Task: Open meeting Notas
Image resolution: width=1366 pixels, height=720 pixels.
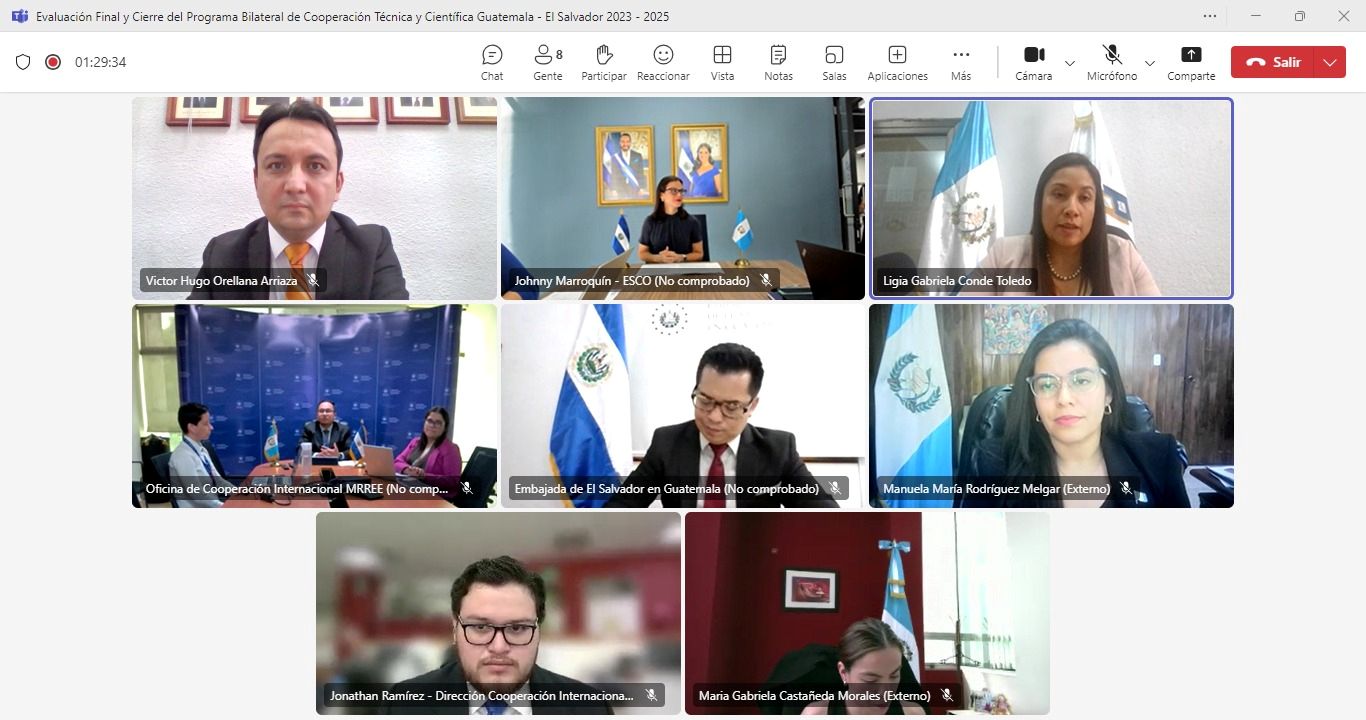Action: click(778, 62)
